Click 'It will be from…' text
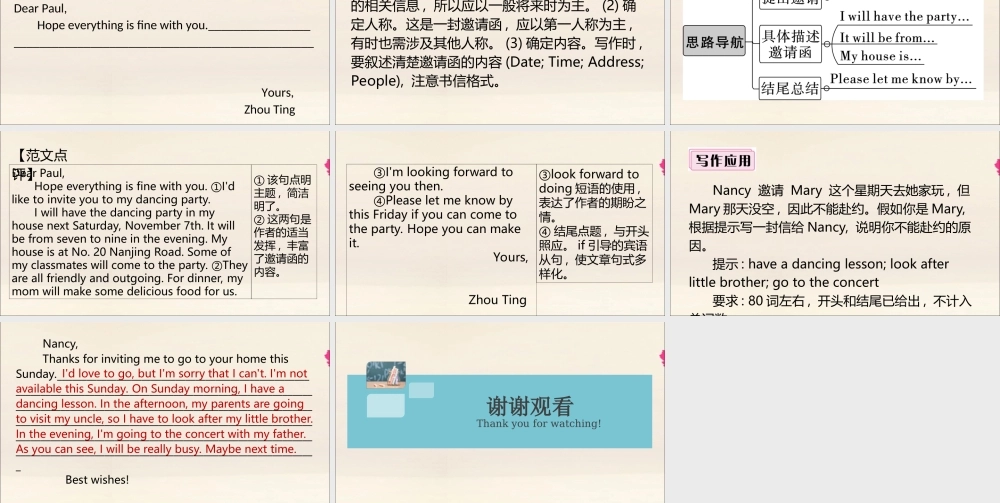Viewport: 1000px width, 503px height. click(x=887, y=38)
